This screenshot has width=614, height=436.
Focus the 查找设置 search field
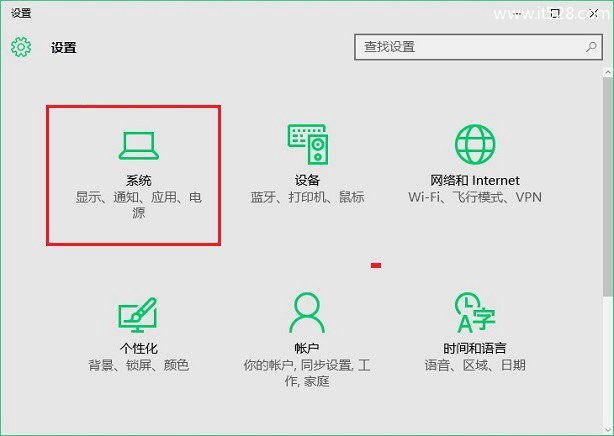click(478, 47)
